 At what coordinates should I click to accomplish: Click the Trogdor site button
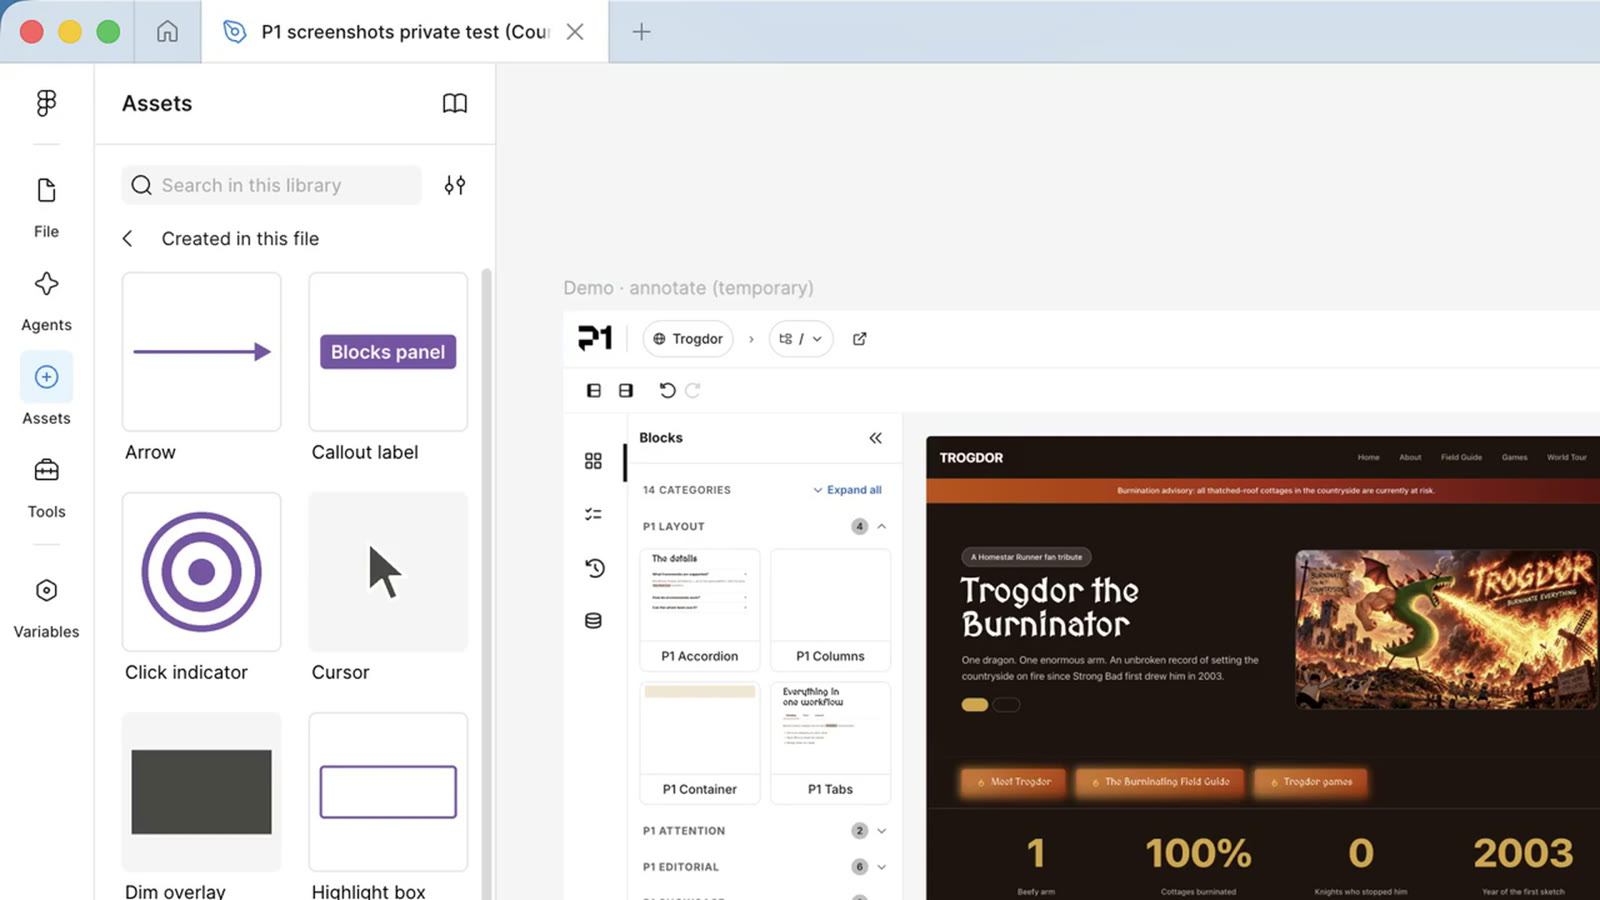coord(688,339)
